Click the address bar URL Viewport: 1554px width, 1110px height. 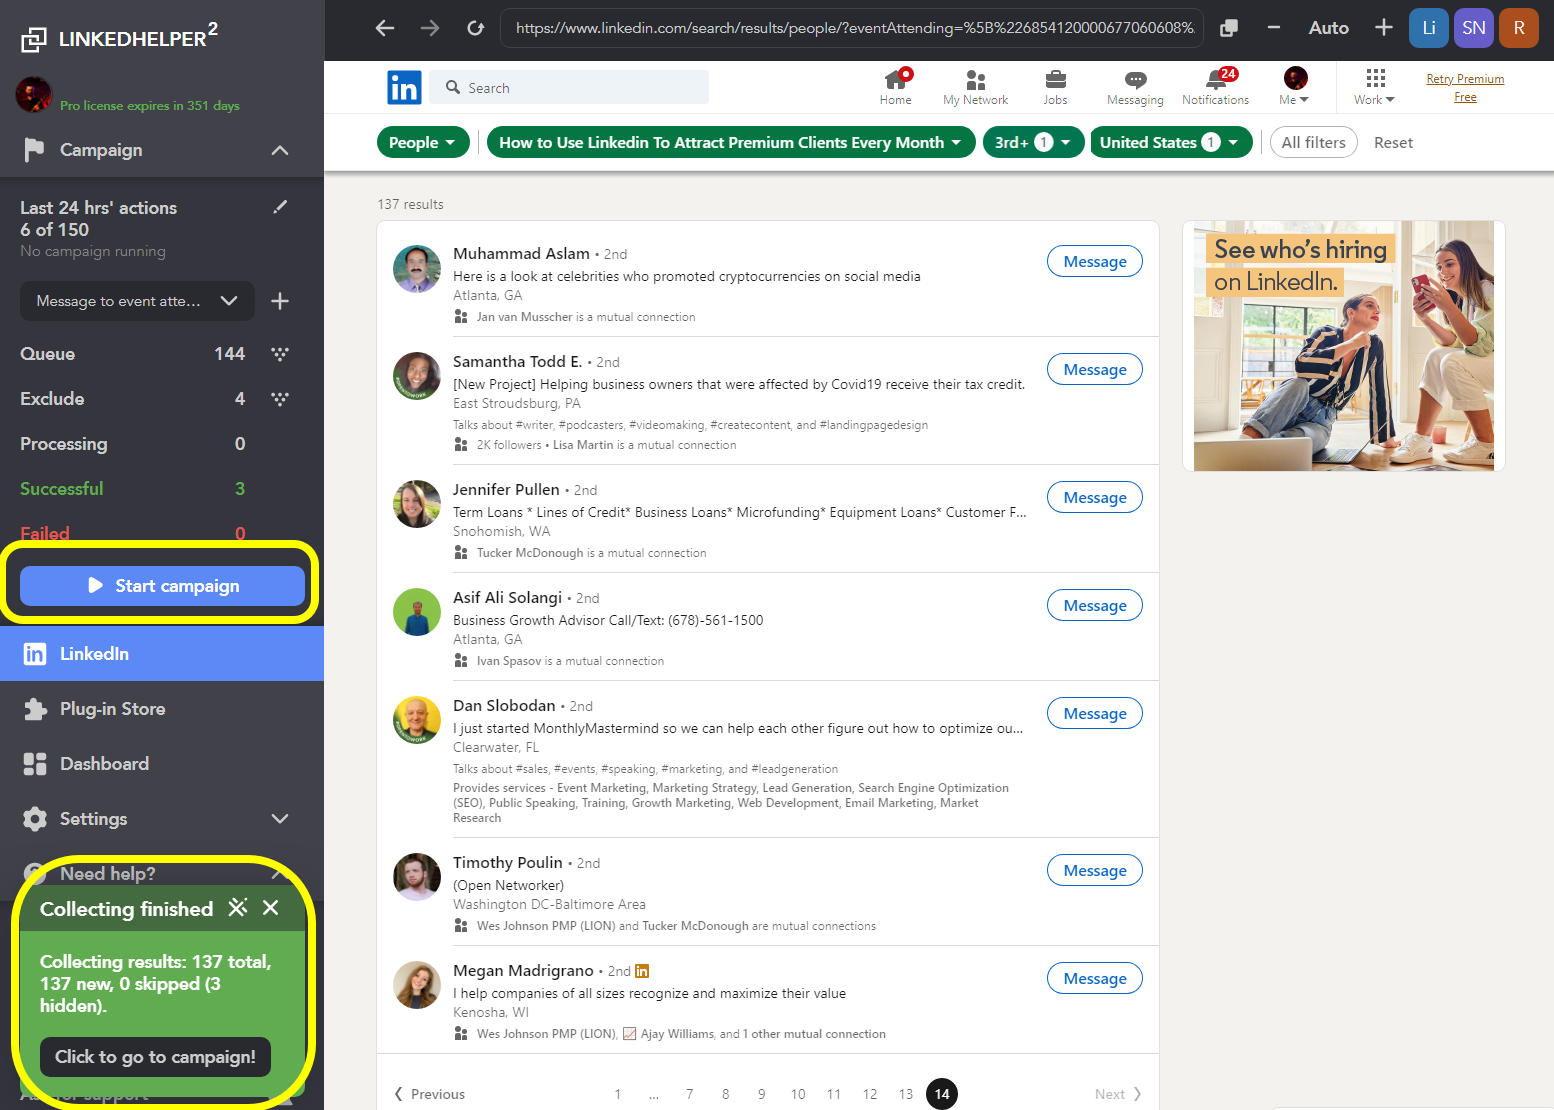tap(852, 28)
